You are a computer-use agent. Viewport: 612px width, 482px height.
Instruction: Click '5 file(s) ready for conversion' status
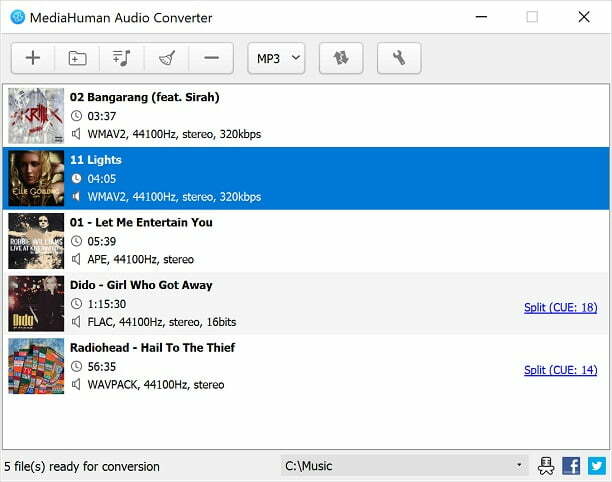pyautogui.click(x=82, y=466)
